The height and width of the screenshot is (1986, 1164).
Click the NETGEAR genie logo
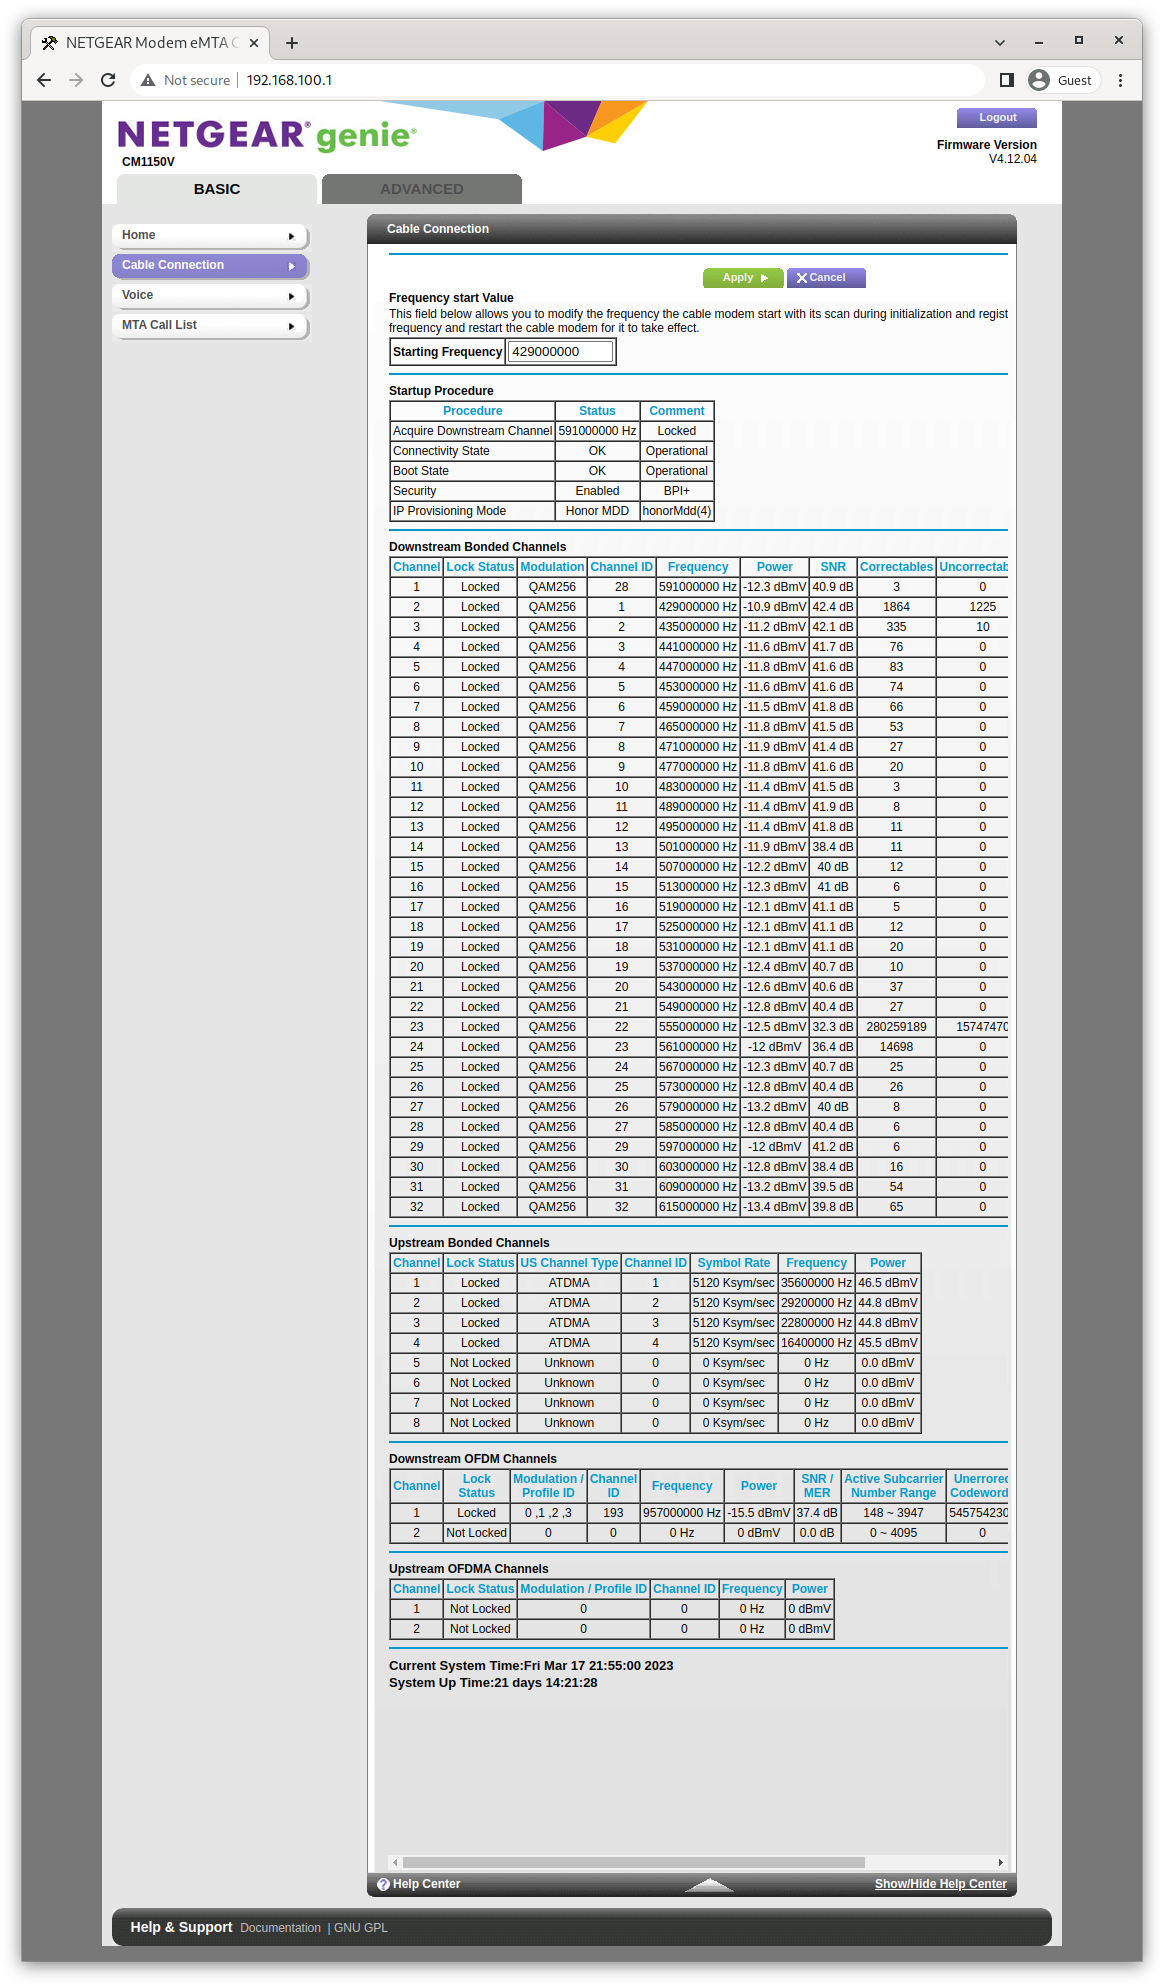[267, 135]
